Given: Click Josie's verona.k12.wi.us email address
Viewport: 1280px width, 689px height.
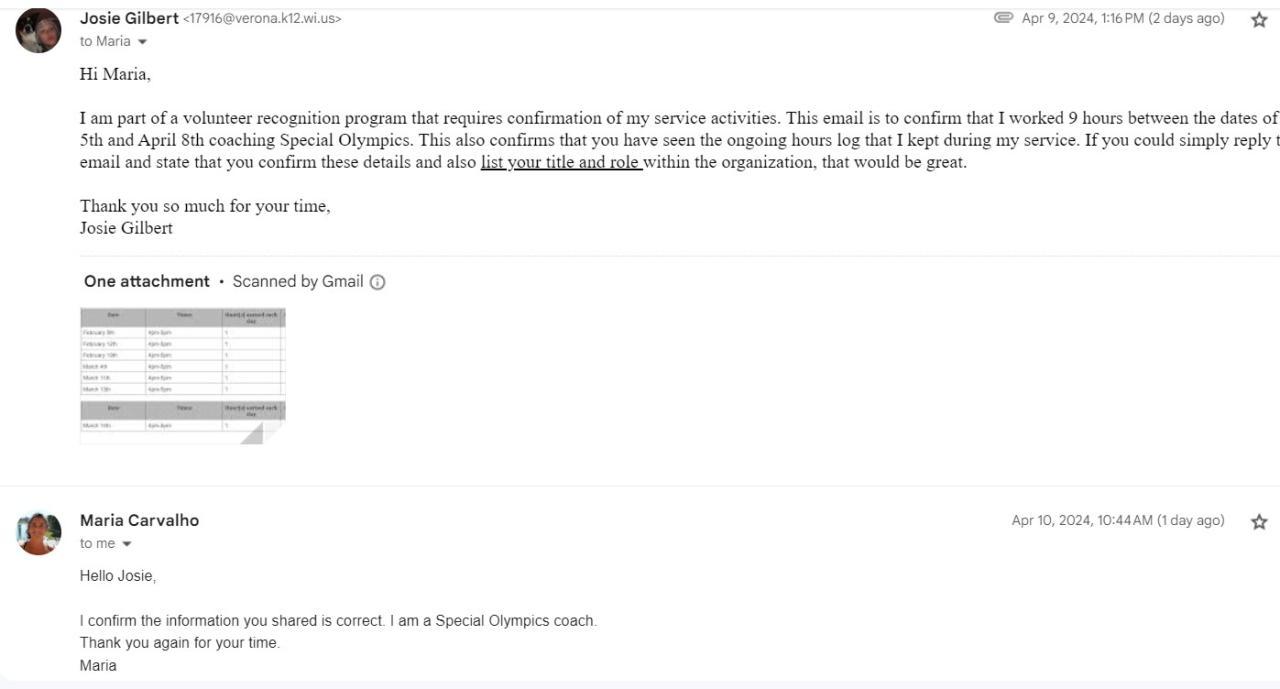Looking at the screenshot, I should 262,19.
